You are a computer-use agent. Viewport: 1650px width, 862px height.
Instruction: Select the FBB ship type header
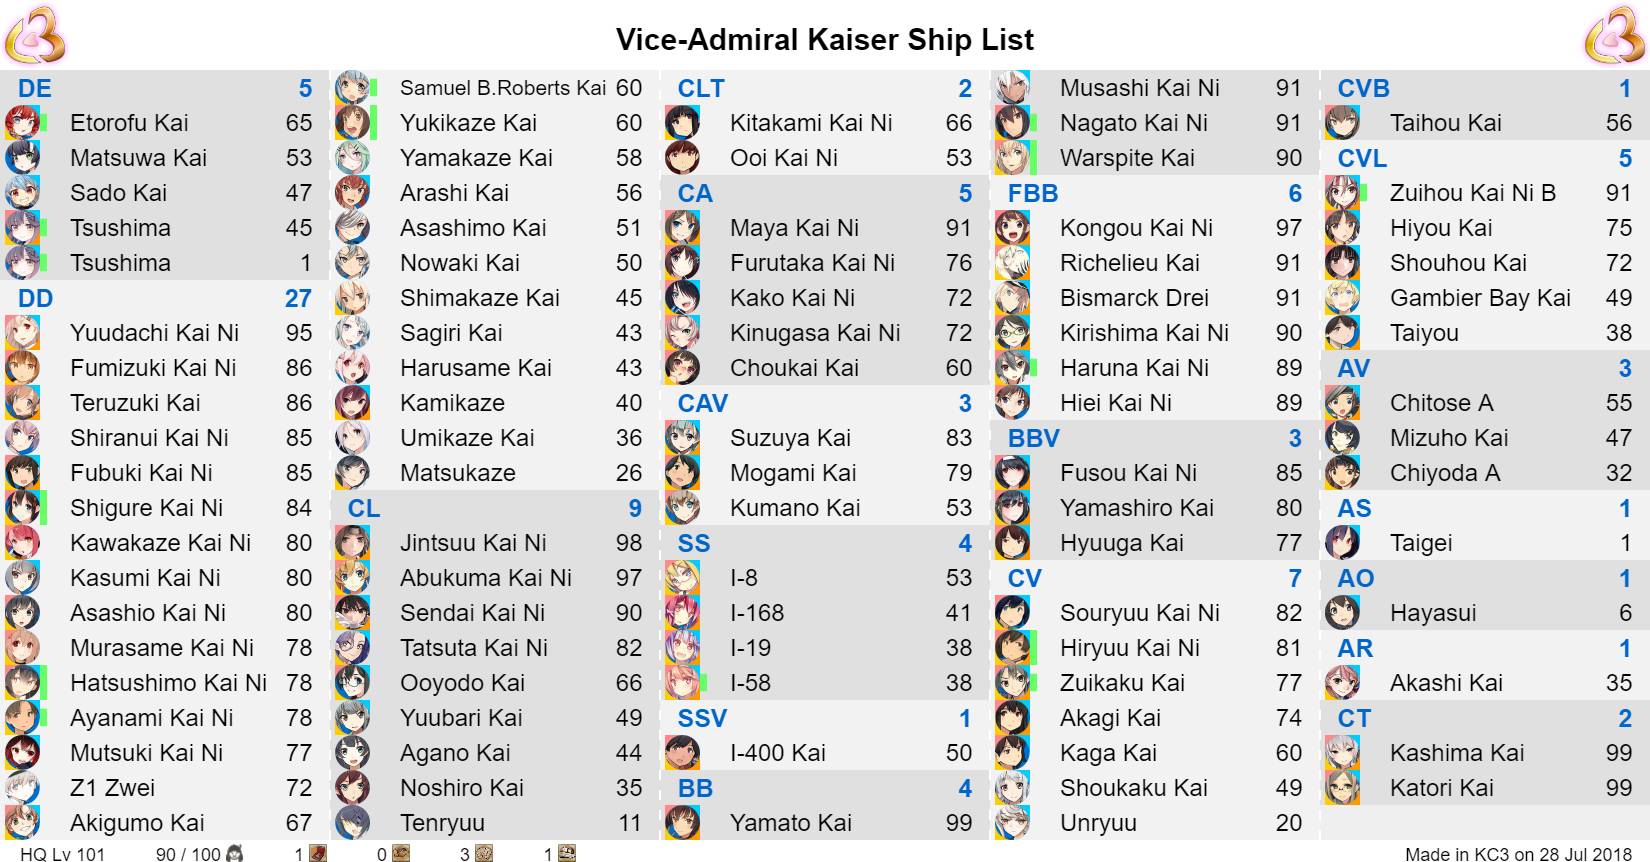[x=1155, y=193]
